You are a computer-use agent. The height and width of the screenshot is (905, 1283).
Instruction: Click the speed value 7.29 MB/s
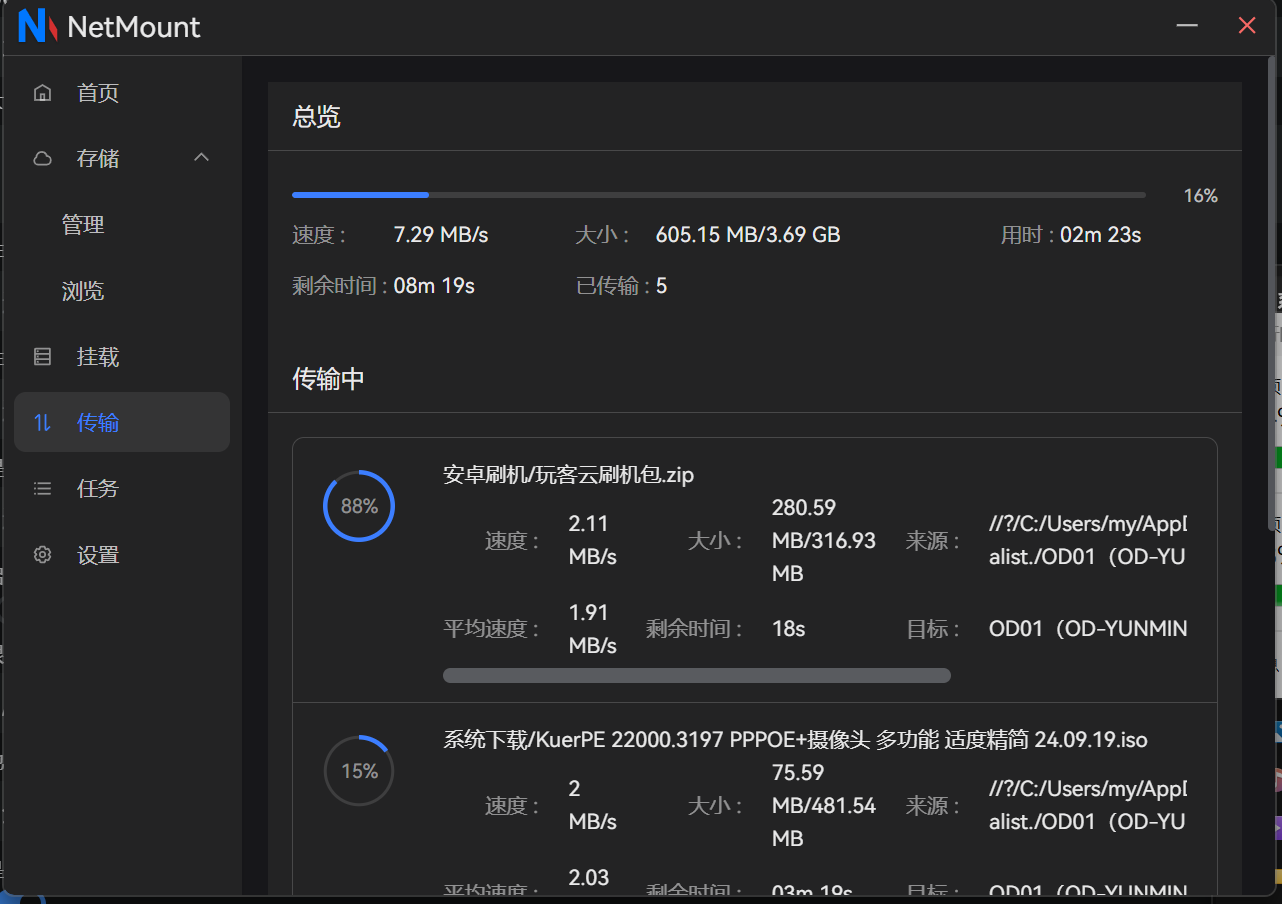(441, 235)
